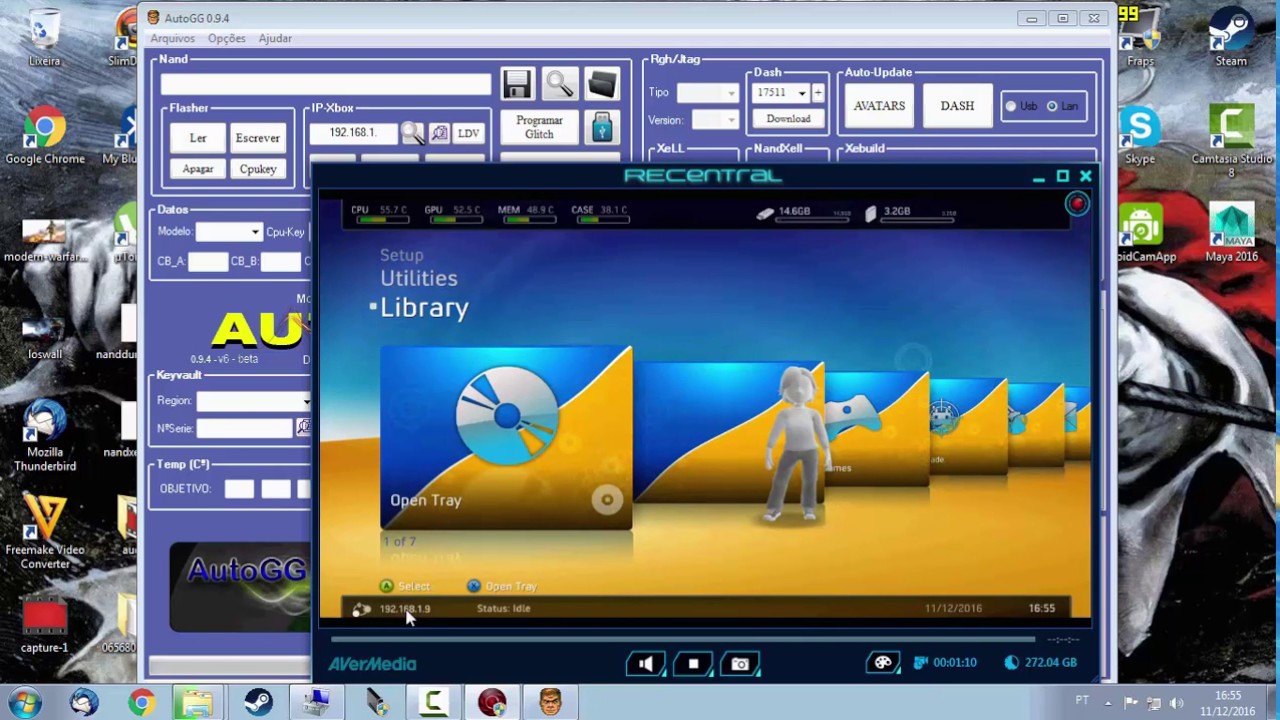Click the Ler button in Flasher

point(198,138)
